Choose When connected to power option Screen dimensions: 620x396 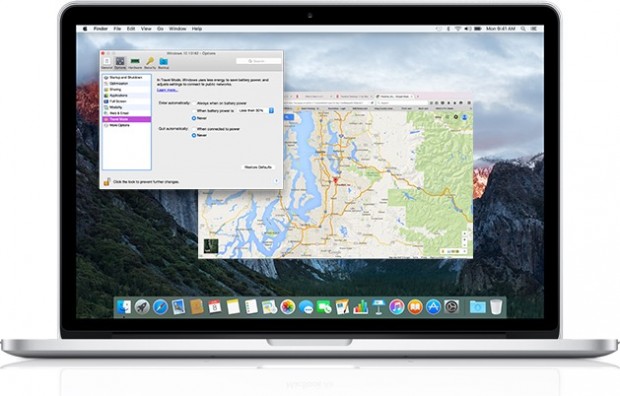tap(194, 129)
